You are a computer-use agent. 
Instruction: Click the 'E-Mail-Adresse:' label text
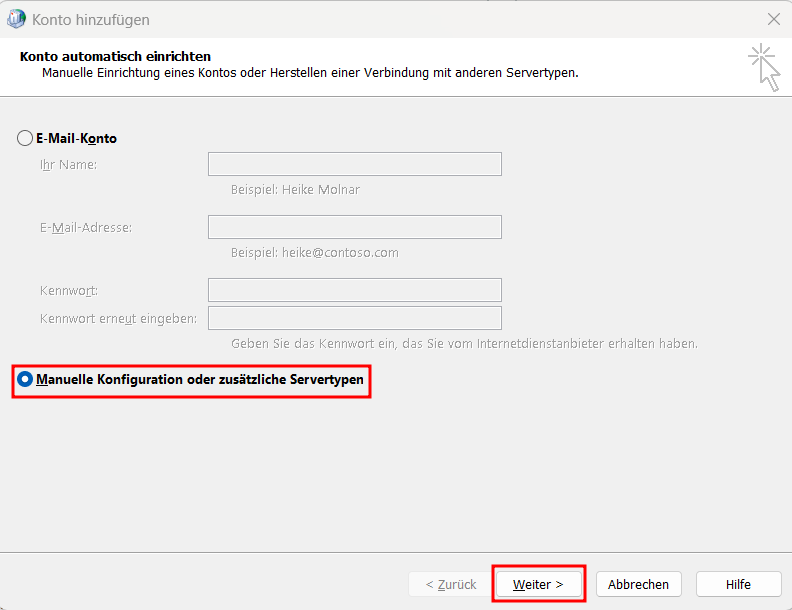tap(86, 227)
